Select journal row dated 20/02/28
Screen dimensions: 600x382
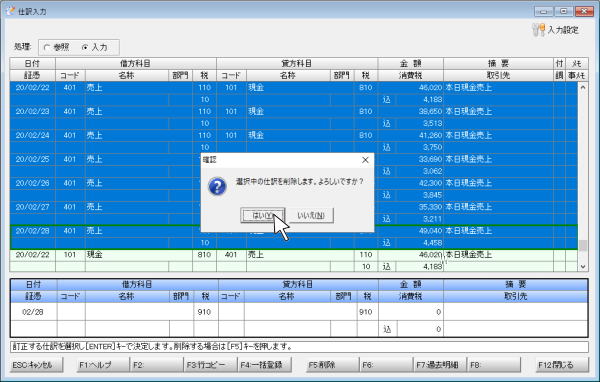tap(293, 237)
